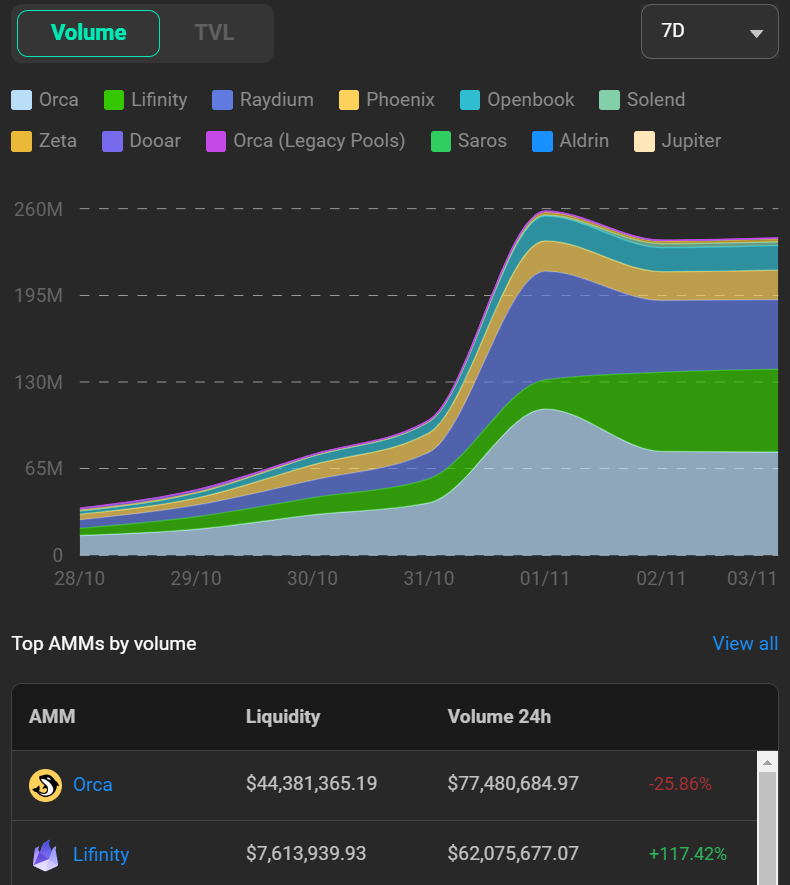Screen dimensions: 790x885
Task: Click the Dooar legend label
Action: coord(155,141)
